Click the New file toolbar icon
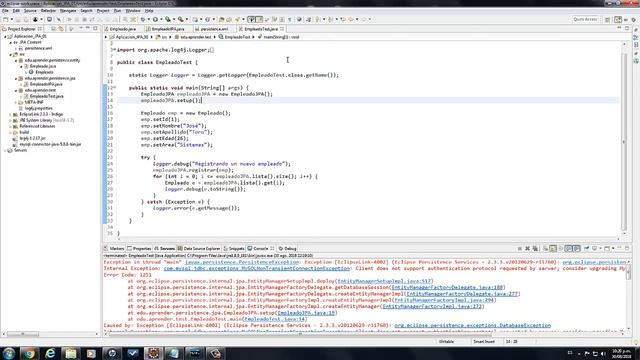Image resolution: width=640 pixels, height=360 pixels. [x=6, y=19]
